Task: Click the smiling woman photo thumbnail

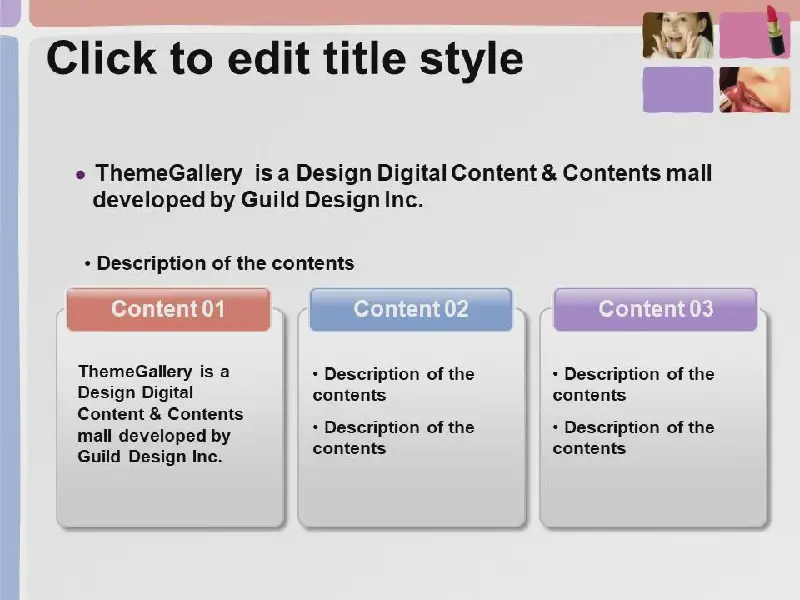Action: pos(678,35)
